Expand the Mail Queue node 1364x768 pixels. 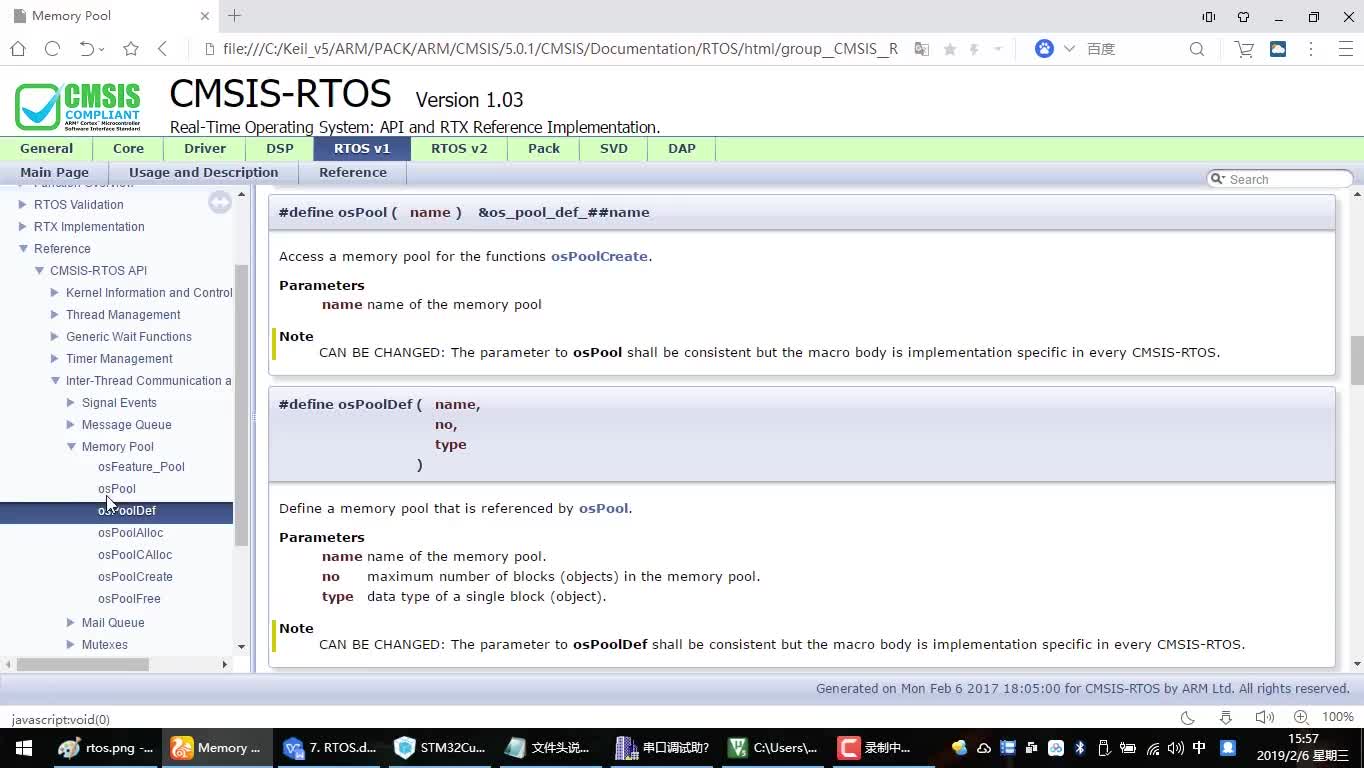click(x=71, y=622)
